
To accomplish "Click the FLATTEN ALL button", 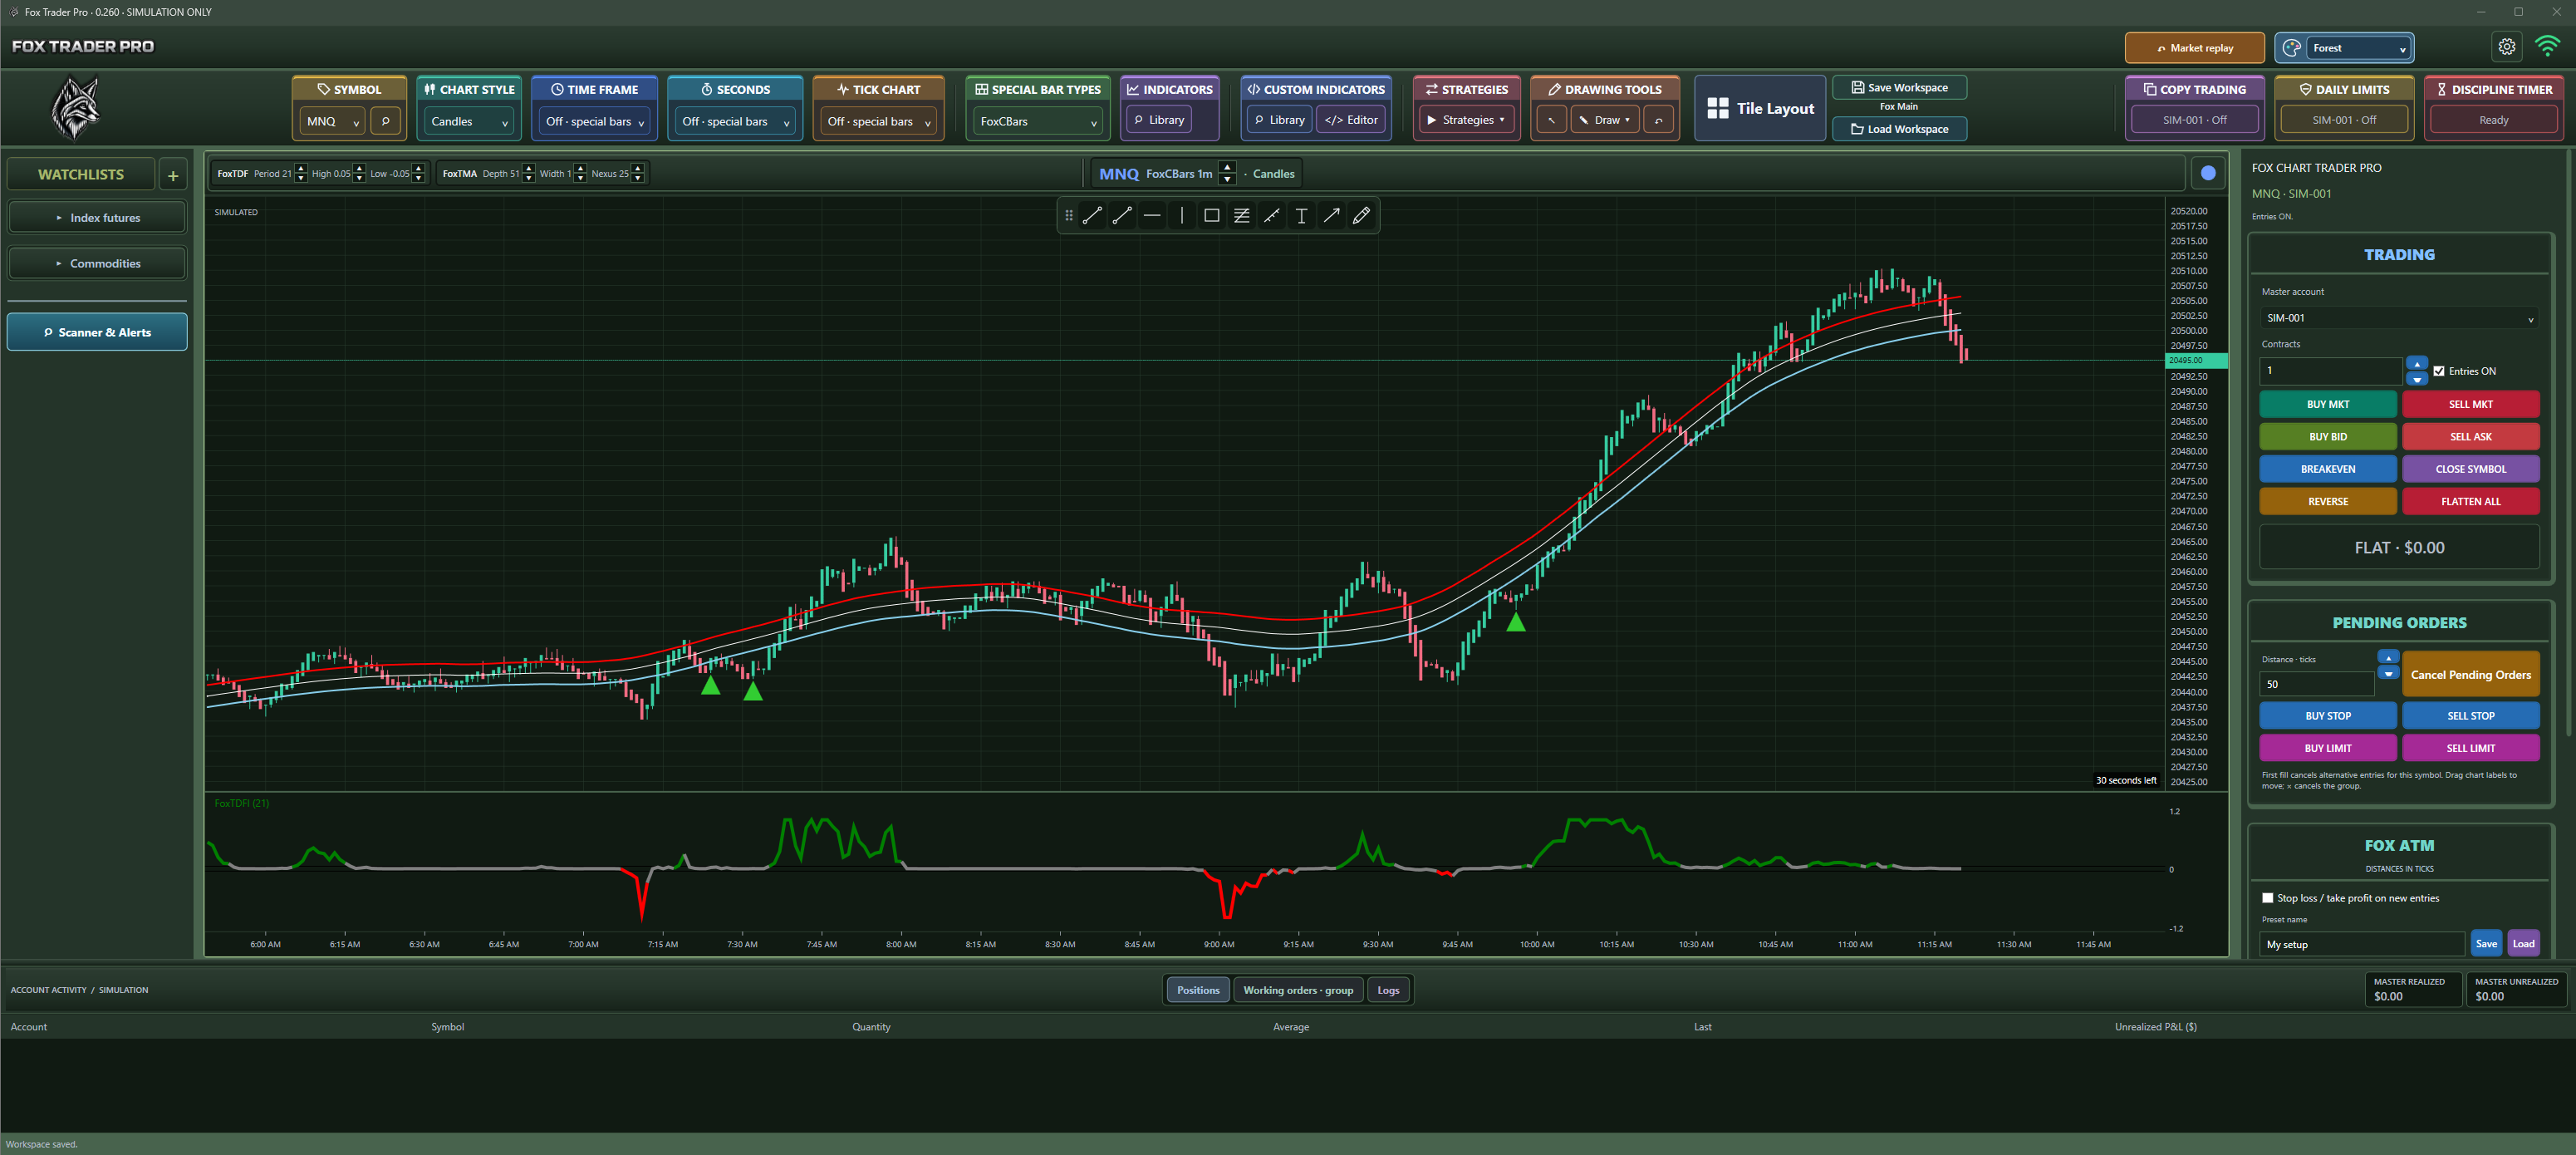I will (2470, 501).
